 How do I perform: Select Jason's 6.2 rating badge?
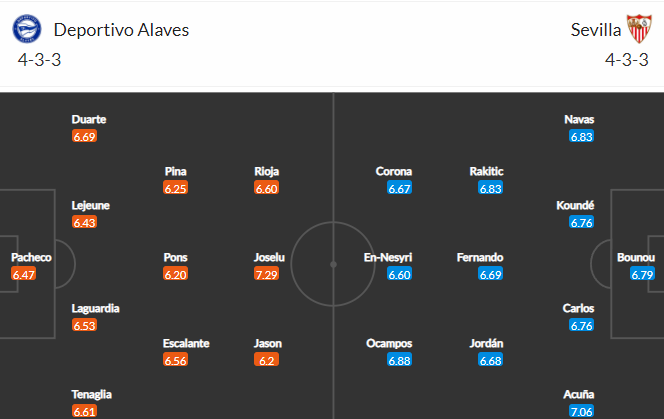tap(266, 361)
